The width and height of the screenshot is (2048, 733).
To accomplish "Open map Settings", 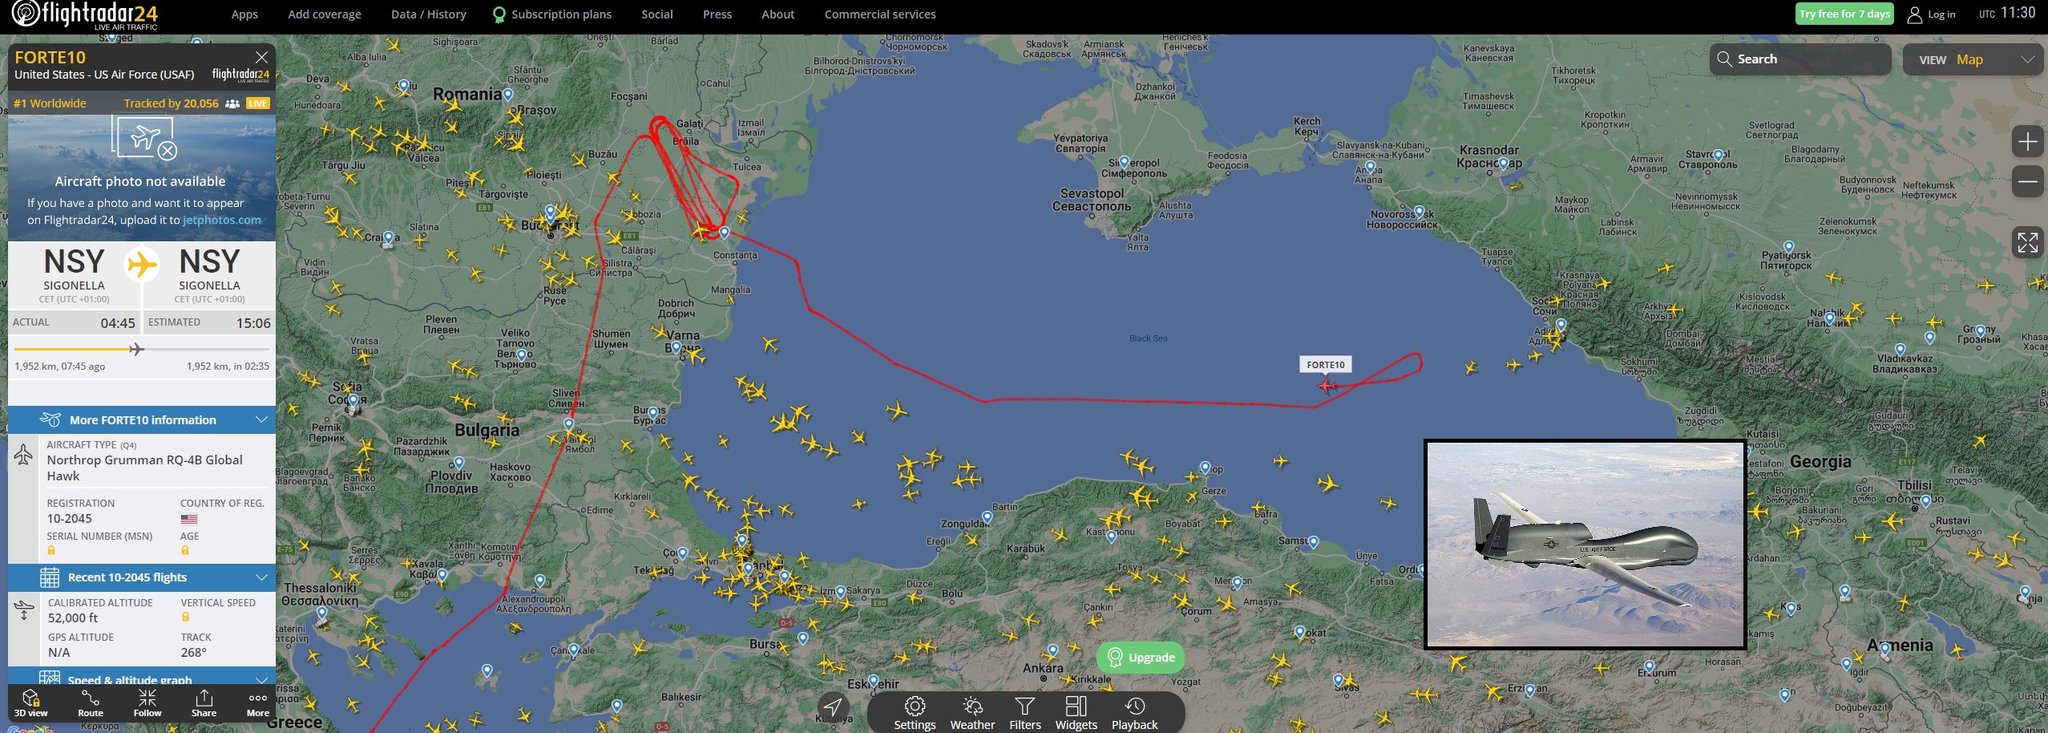I will 914,714.
